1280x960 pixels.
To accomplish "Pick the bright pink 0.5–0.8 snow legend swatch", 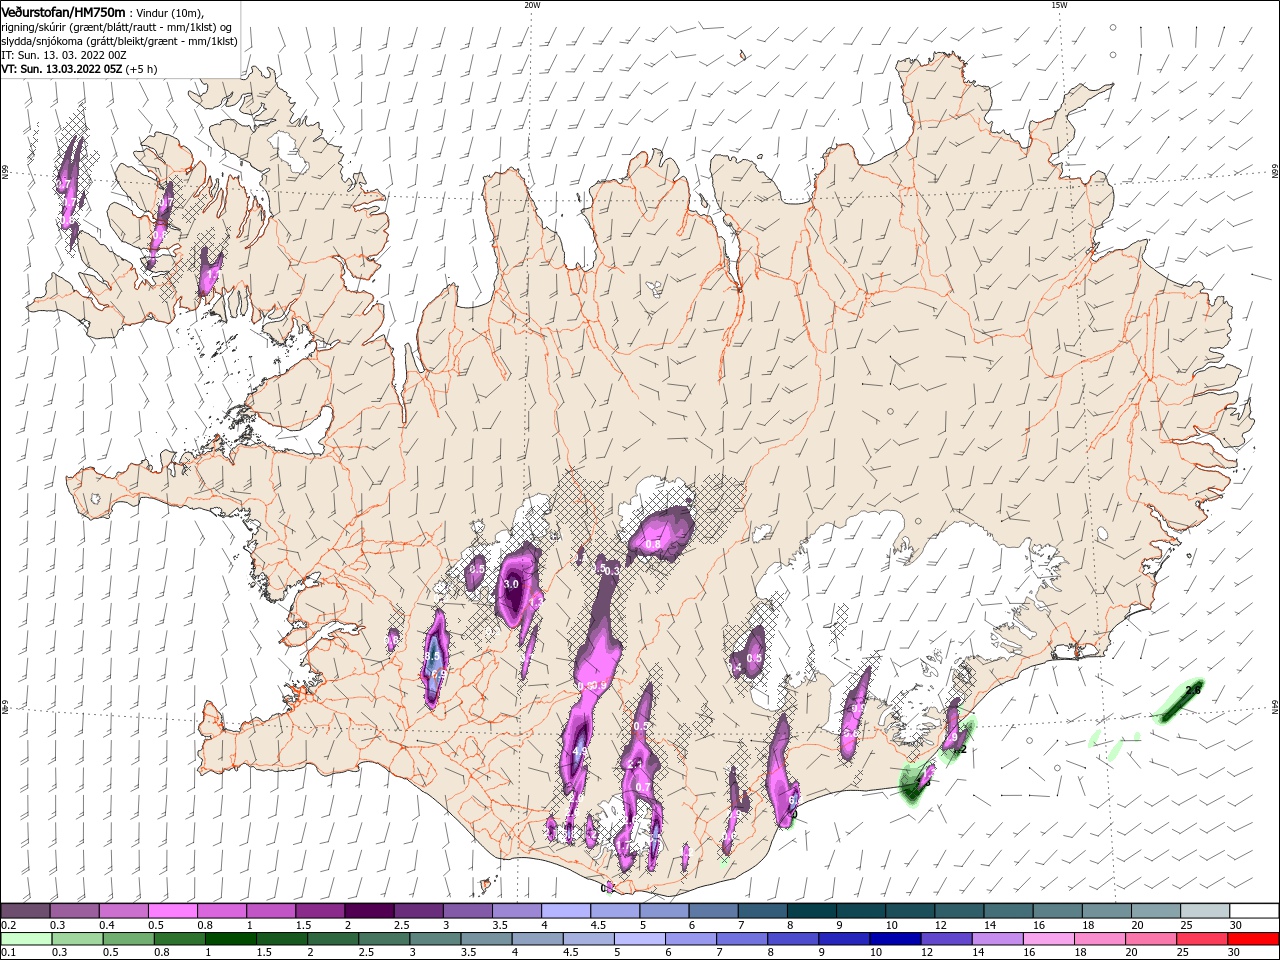I will 172,911.
